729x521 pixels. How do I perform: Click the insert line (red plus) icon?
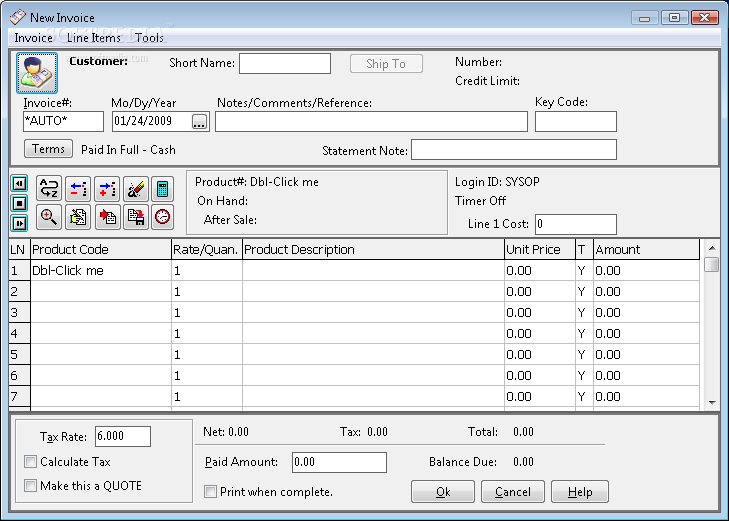[107, 189]
